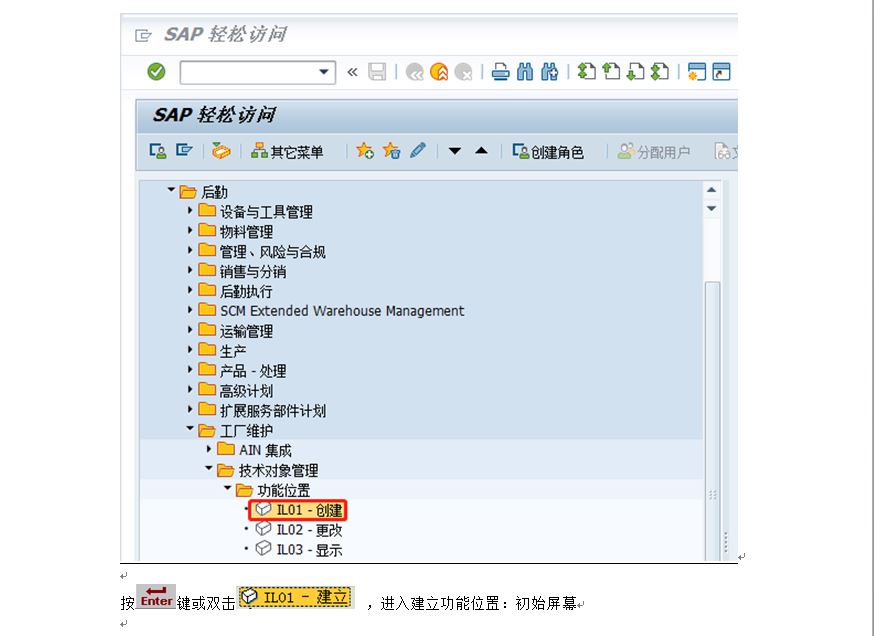This screenshot has height=636, width=874.
Task: Collapse the 功能位置 folder
Action: (x=227, y=488)
